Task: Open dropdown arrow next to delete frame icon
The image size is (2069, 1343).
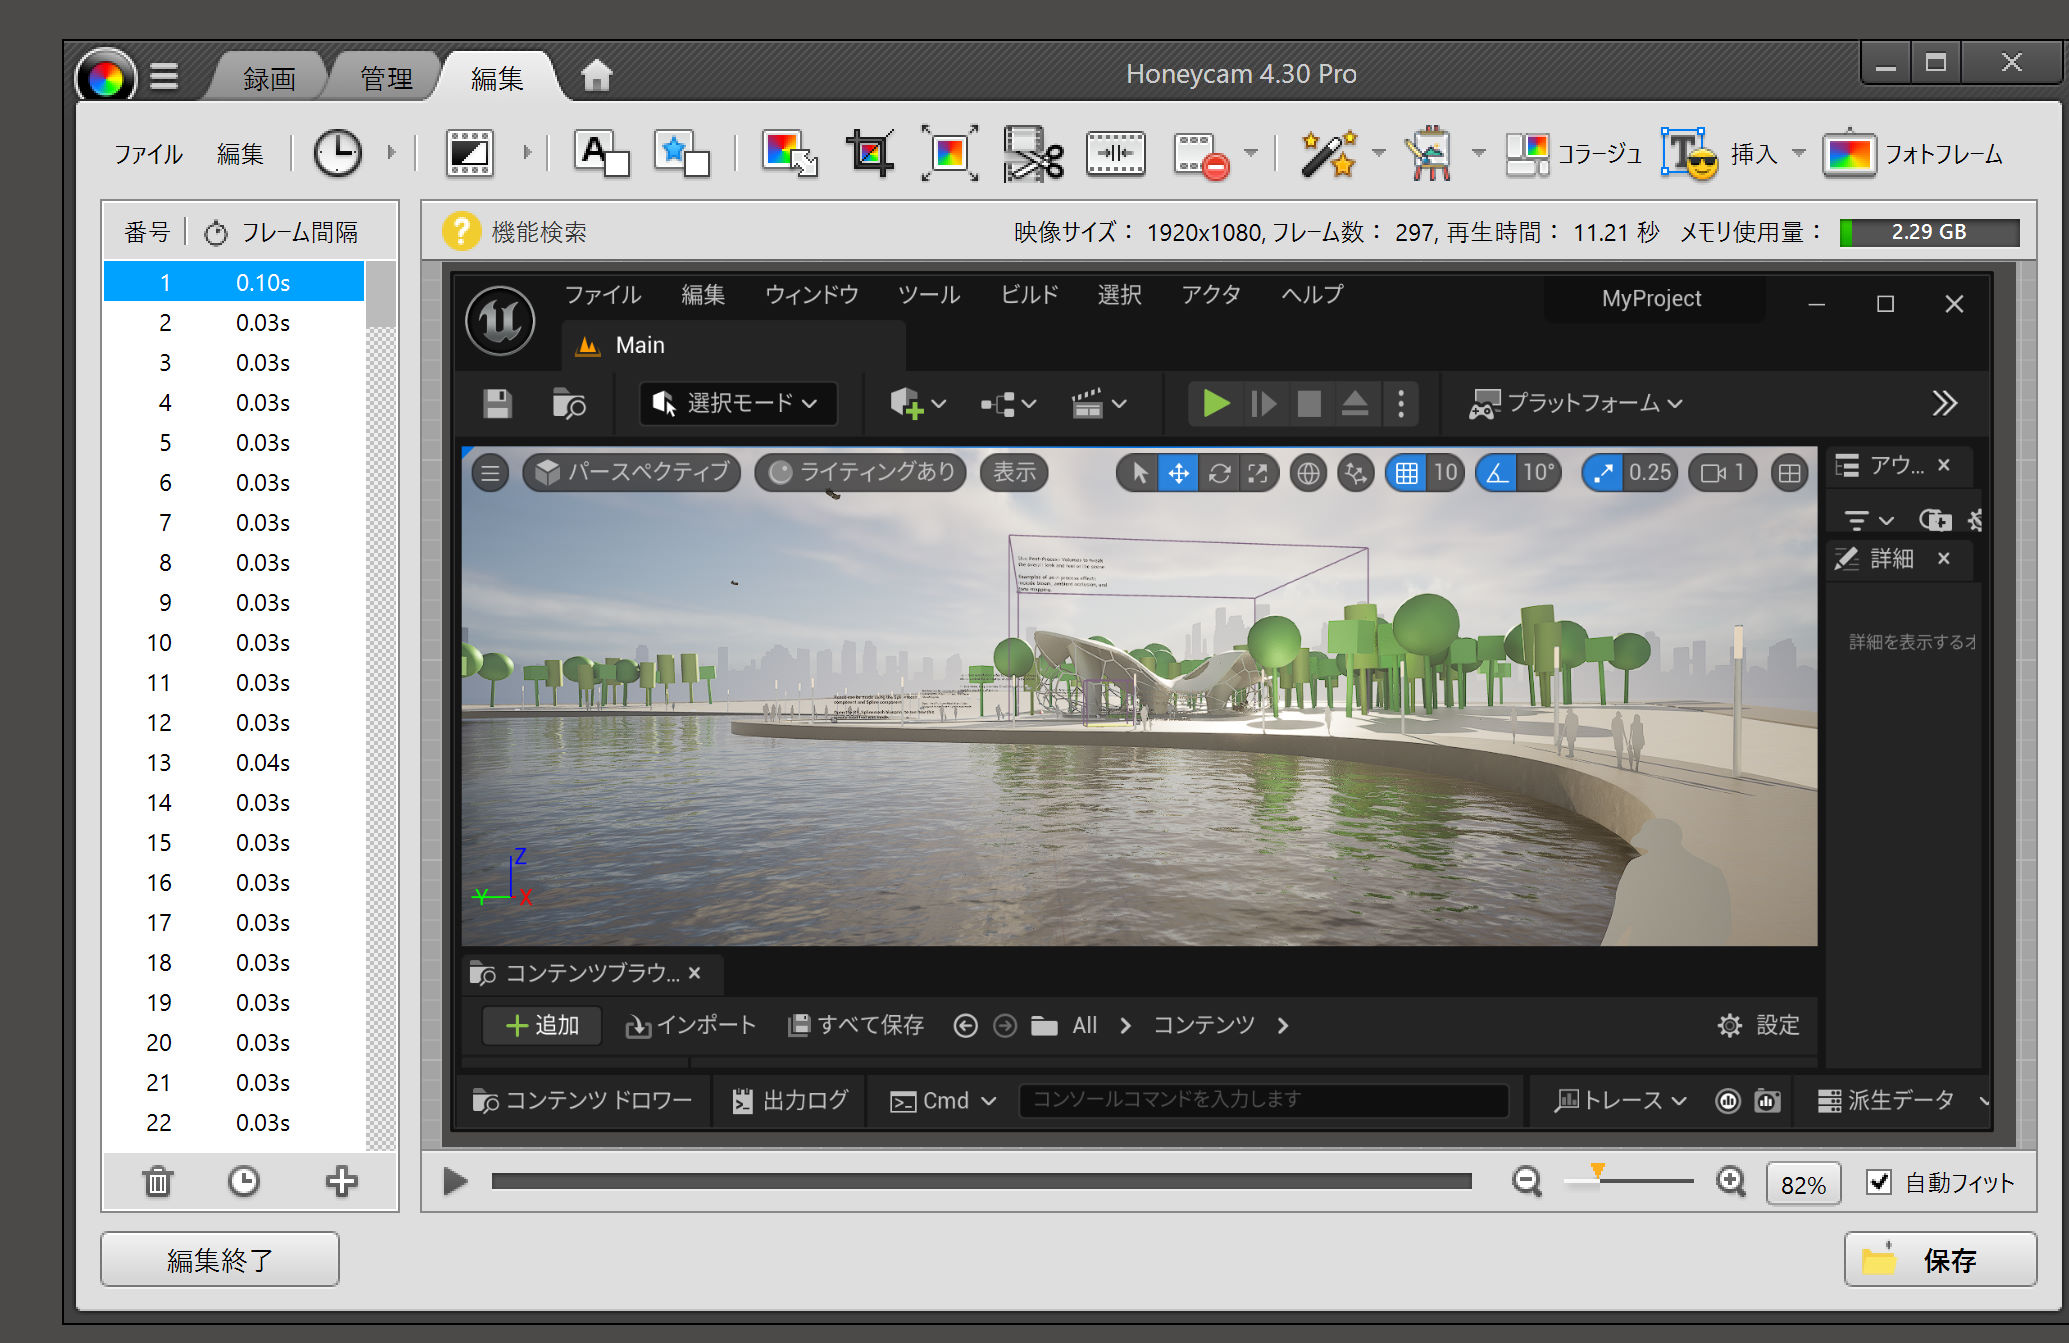Action: 1250,153
